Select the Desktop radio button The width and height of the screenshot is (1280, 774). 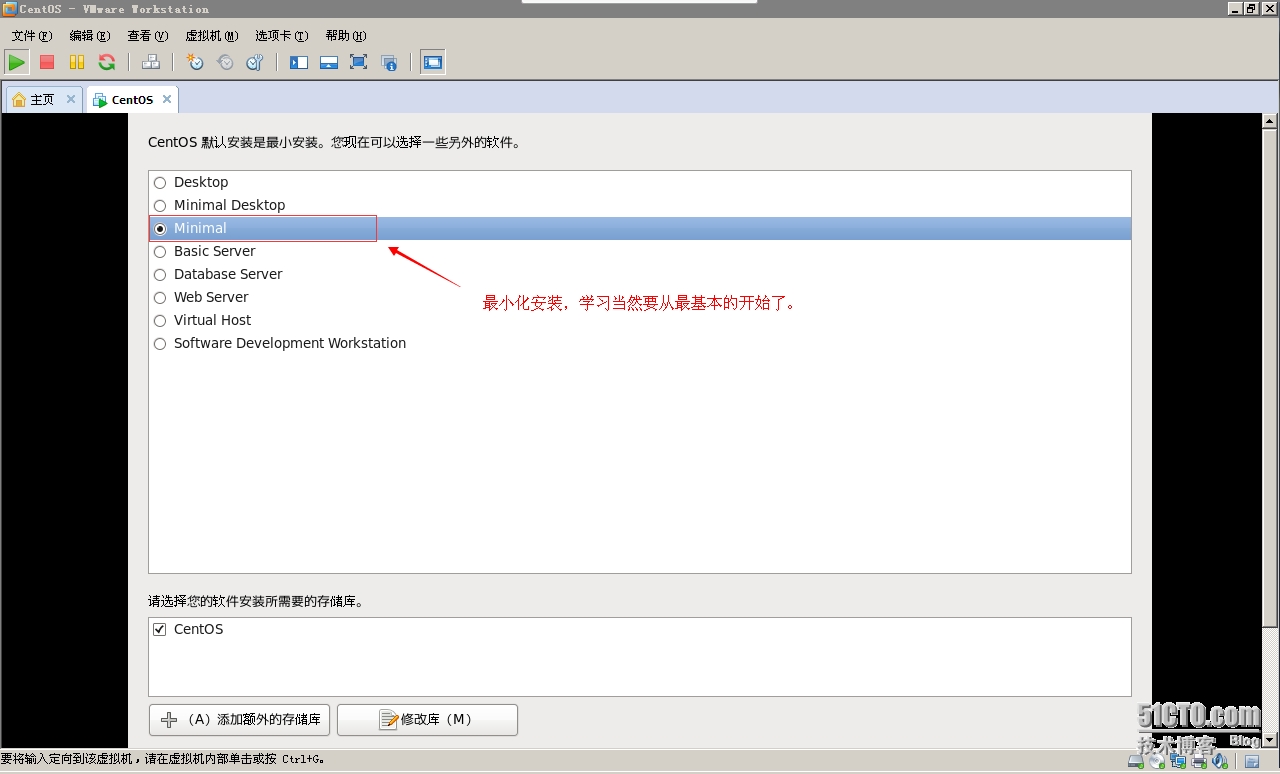[160, 183]
